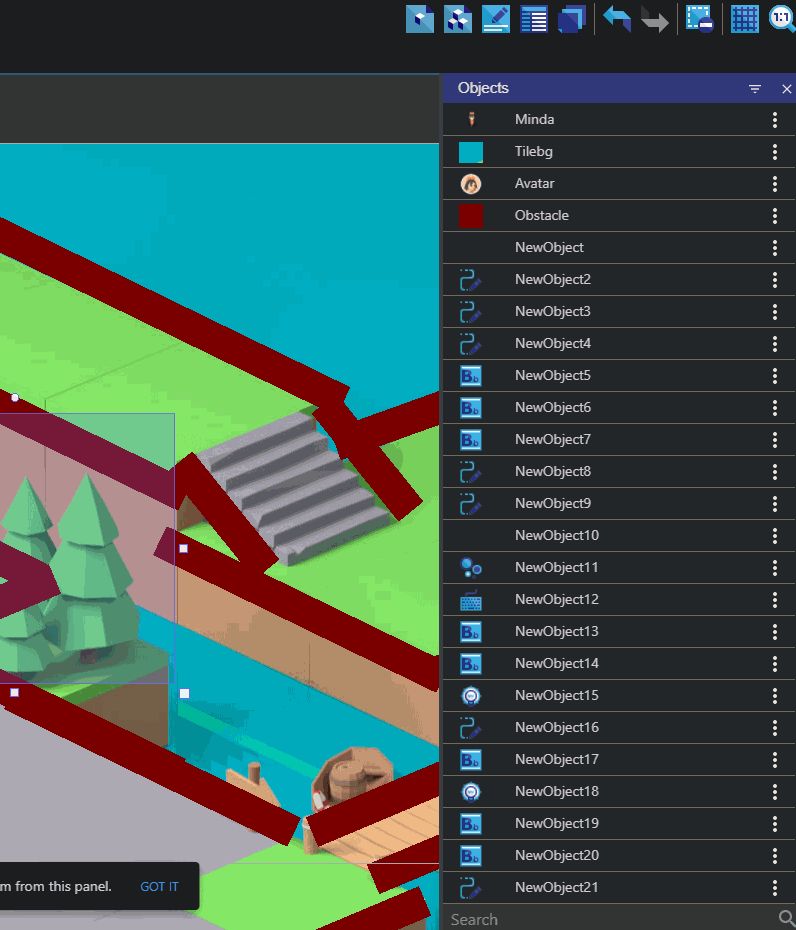This screenshot has height=930, width=796.
Task: Open the object groups editor
Action: pyautogui.click(x=458, y=19)
